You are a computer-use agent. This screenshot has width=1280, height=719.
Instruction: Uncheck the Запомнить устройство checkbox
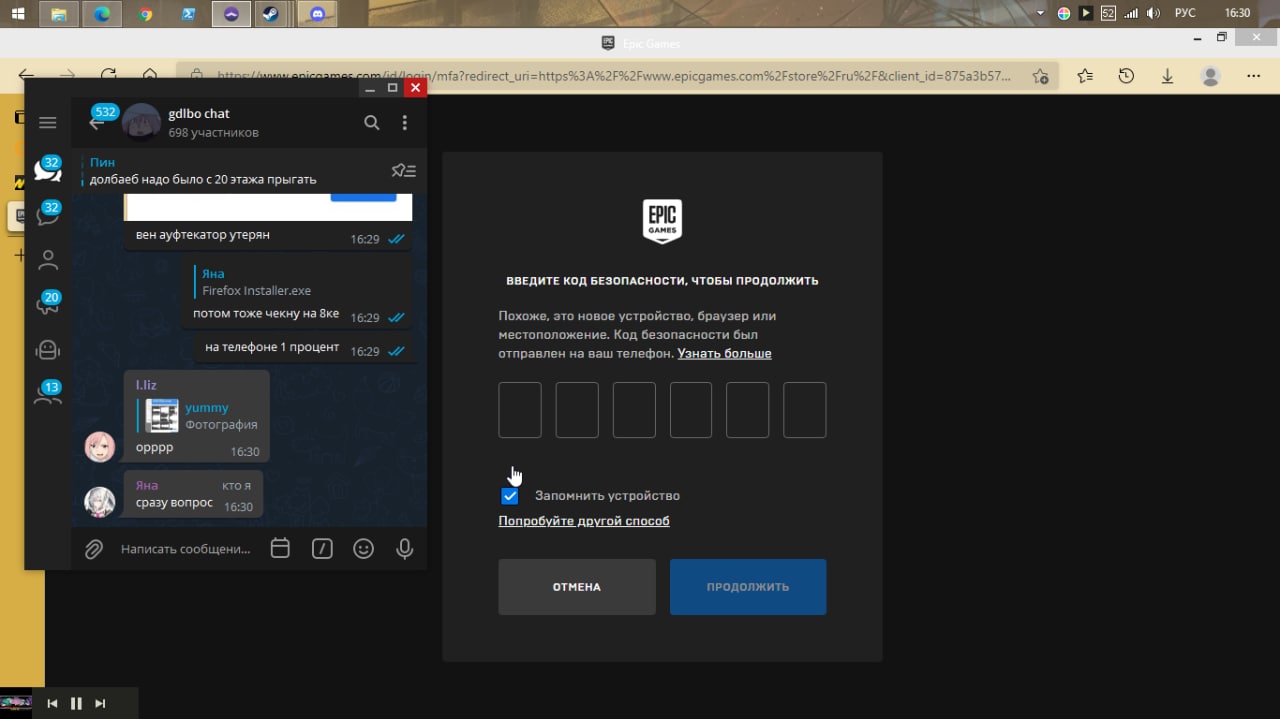click(x=510, y=496)
